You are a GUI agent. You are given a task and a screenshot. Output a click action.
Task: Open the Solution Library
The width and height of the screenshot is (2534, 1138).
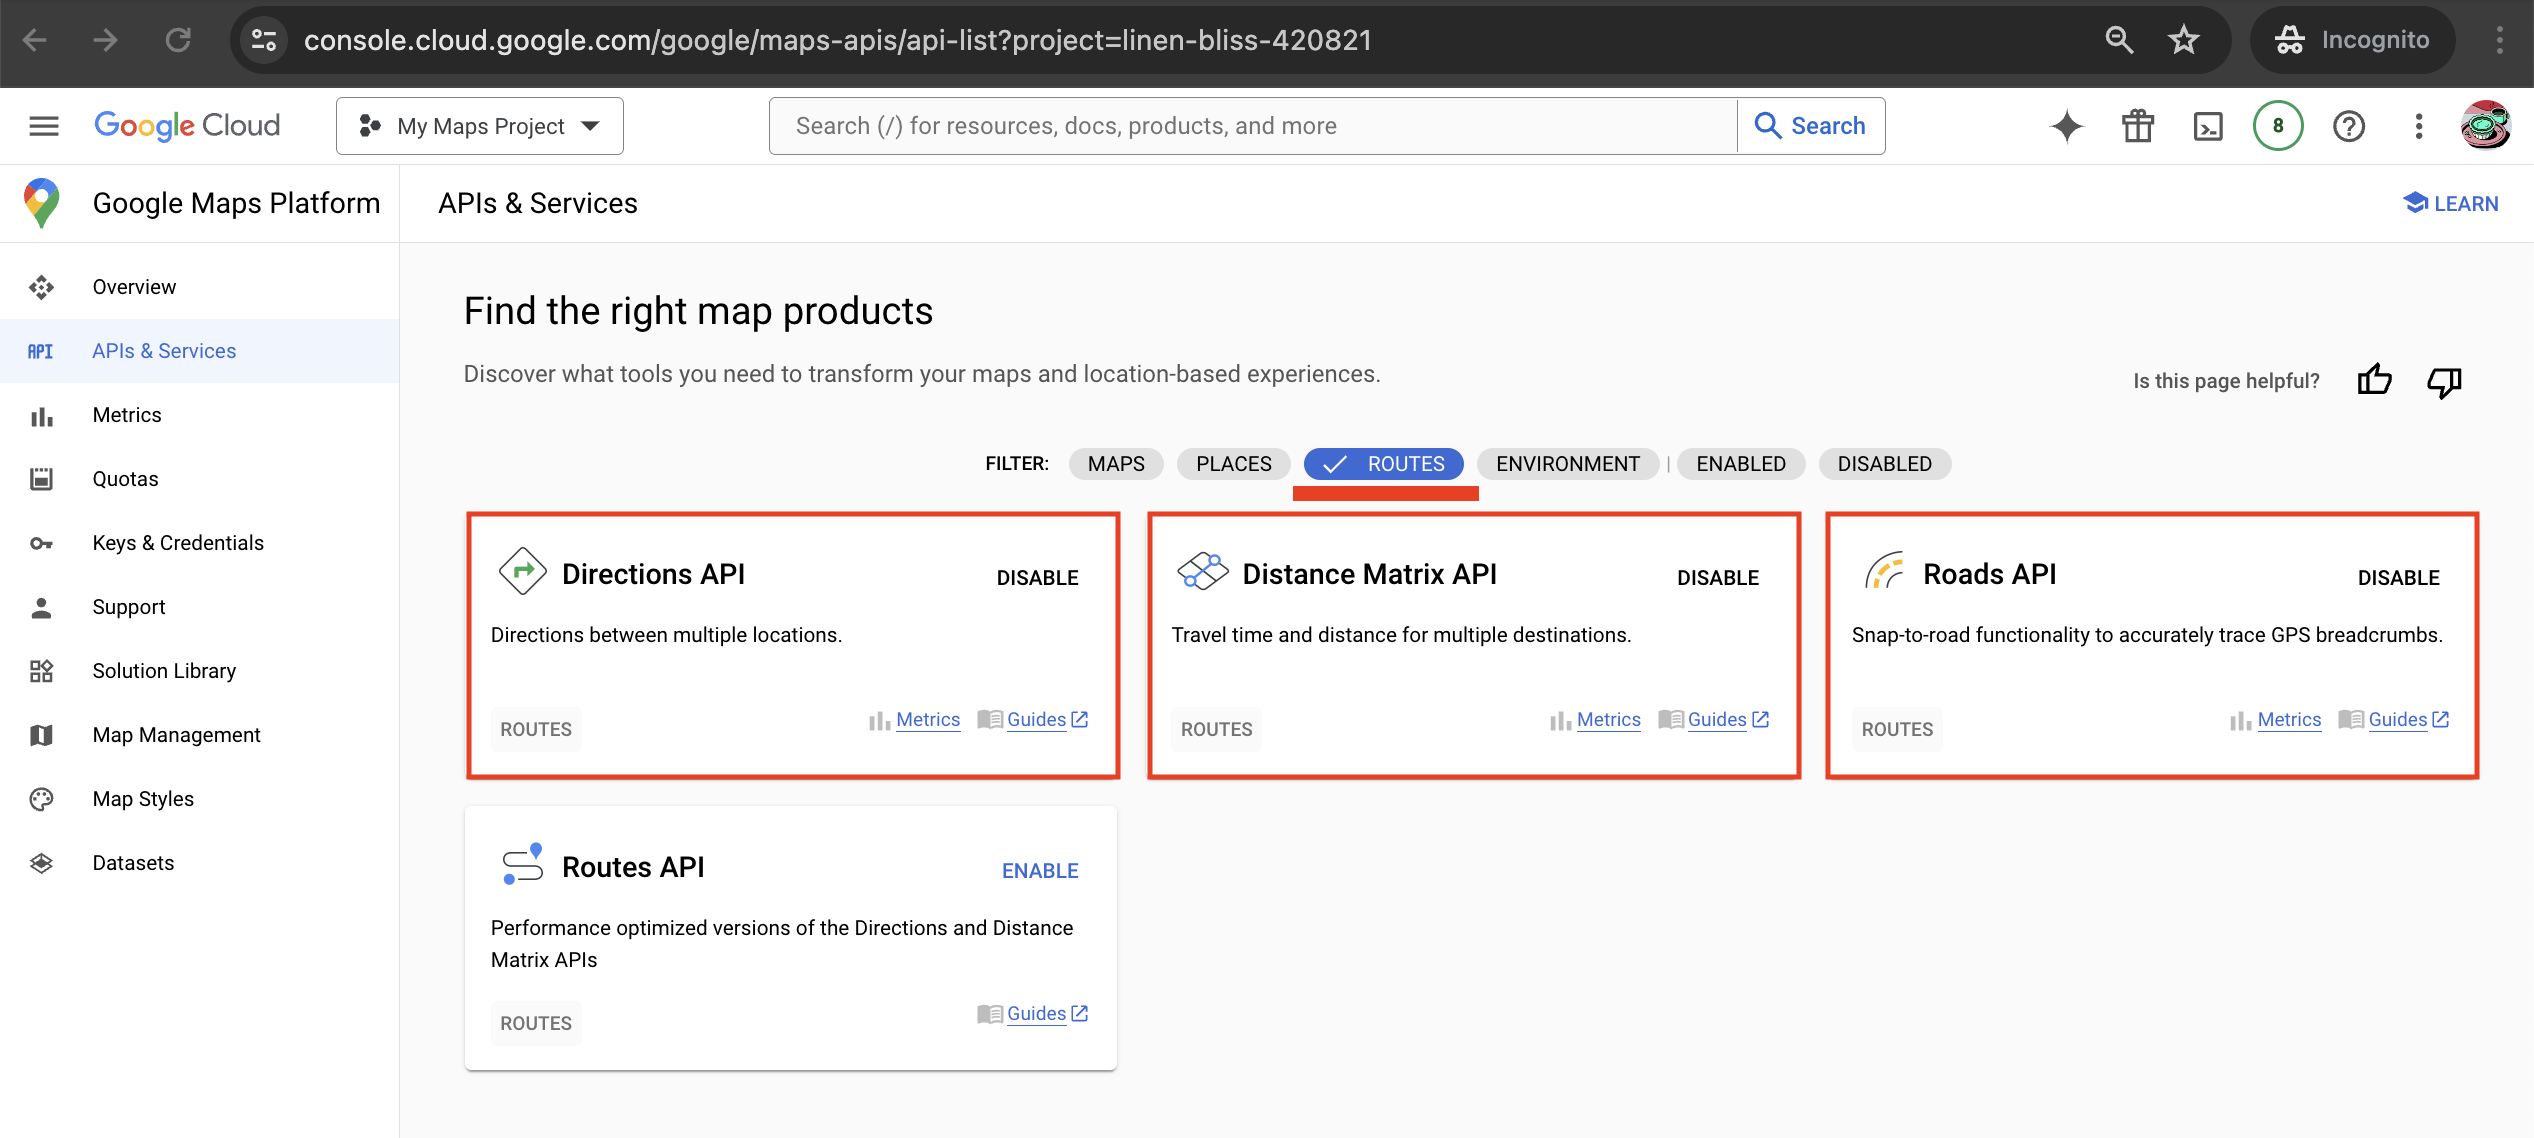[x=163, y=670]
